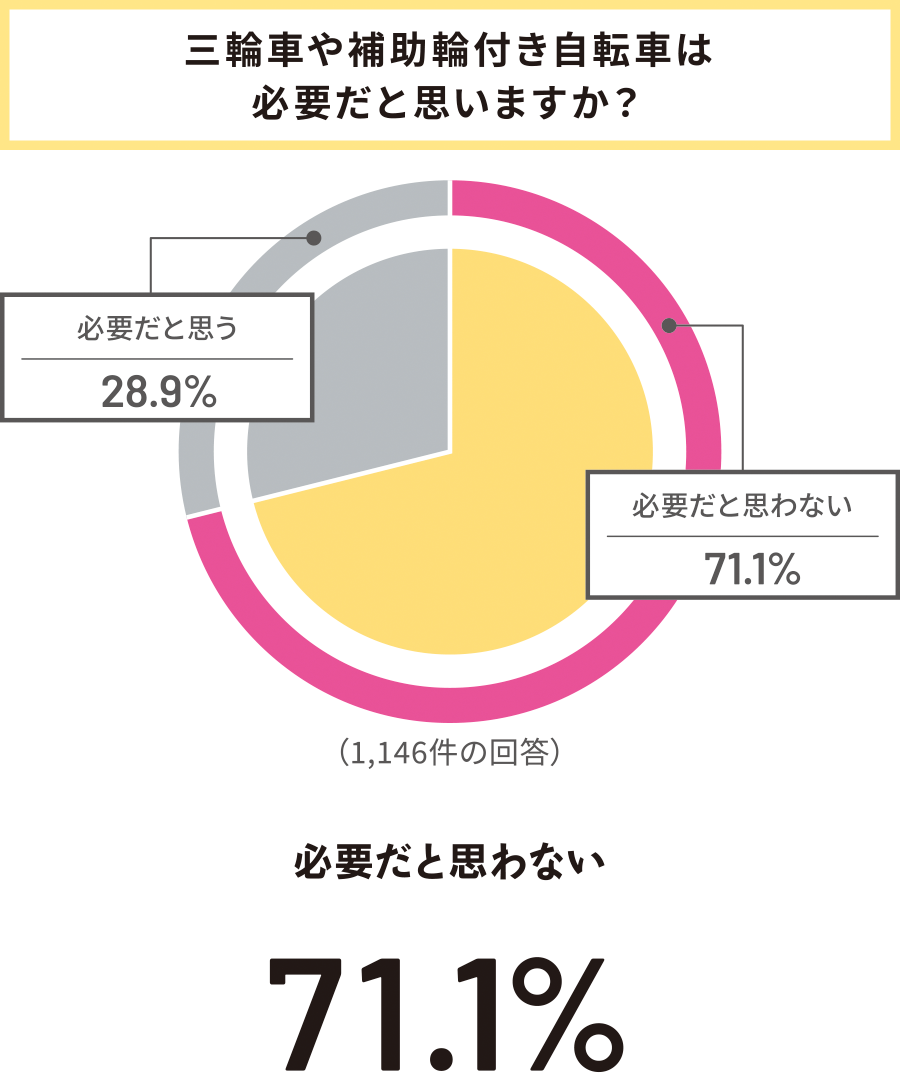Click the dark dot marker on the pink ring
The height and width of the screenshot is (1080, 900).
click(x=669, y=325)
